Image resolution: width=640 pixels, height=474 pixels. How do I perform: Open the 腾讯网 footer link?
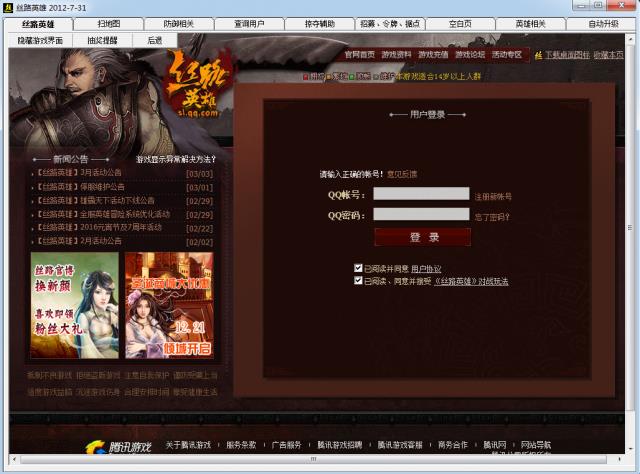pos(495,445)
